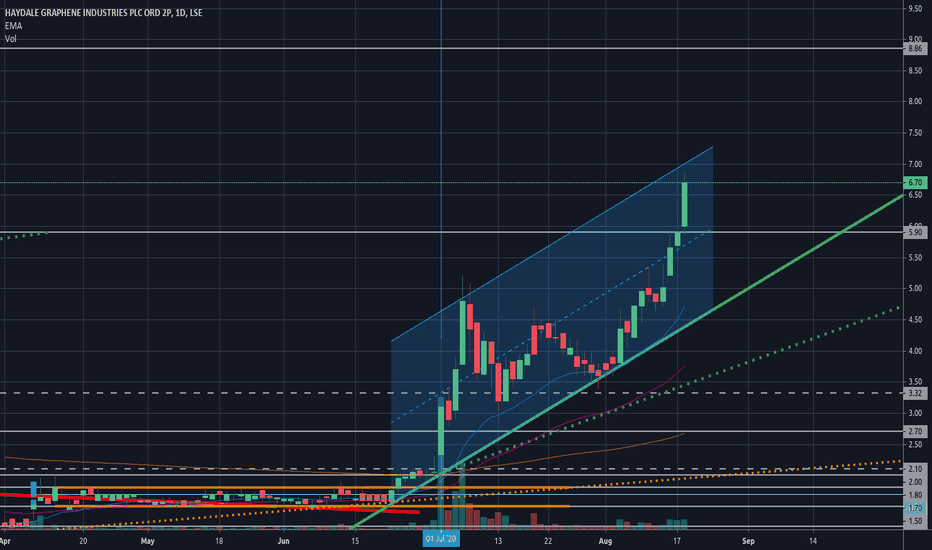Image resolution: width=932 pixels, height=550 pixels.
Task: Click the 6.50 price axis label
Action: point(915,195)
